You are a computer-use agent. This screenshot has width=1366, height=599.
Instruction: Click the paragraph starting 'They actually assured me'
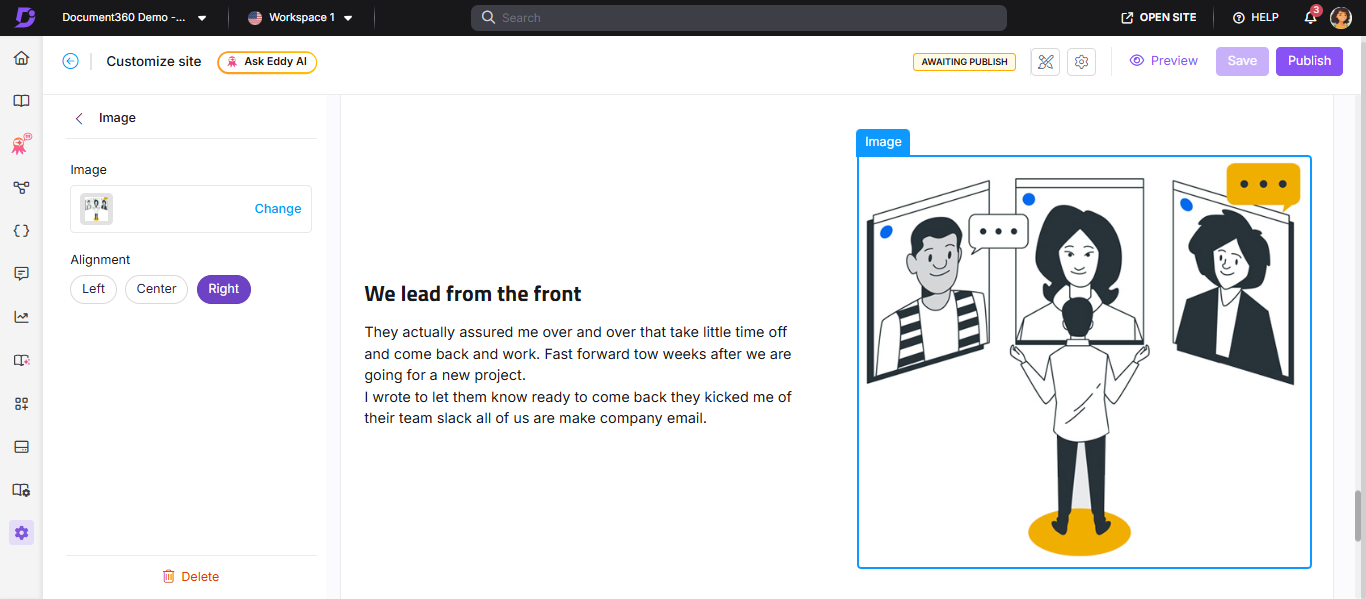pos(578,375)
